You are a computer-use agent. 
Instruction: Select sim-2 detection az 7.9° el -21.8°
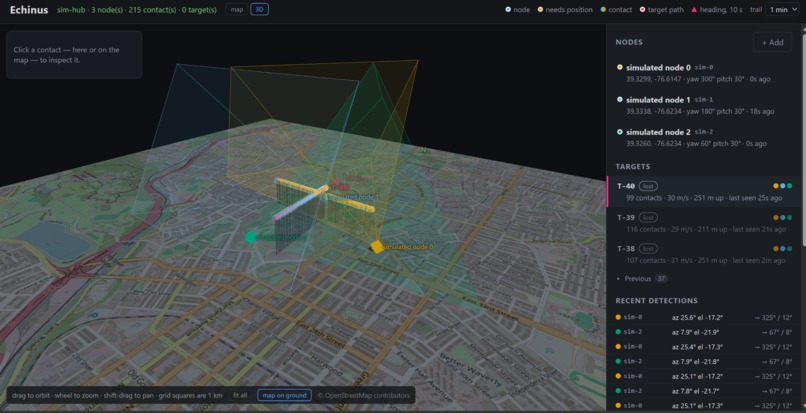pos(703,362)
